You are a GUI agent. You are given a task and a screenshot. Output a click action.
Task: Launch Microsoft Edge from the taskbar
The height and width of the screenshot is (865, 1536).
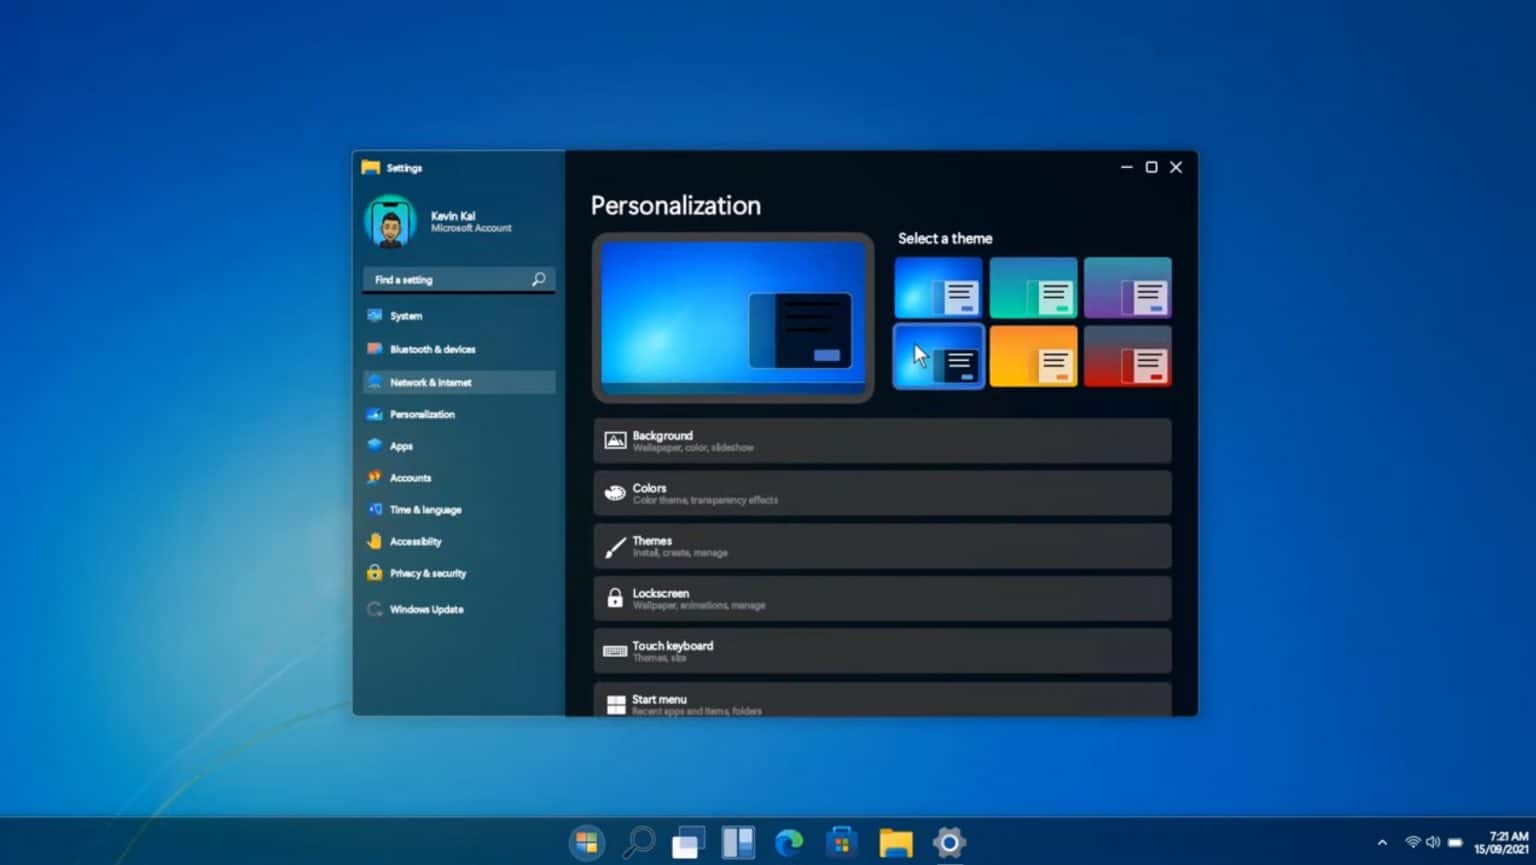(x=790, y=842)
